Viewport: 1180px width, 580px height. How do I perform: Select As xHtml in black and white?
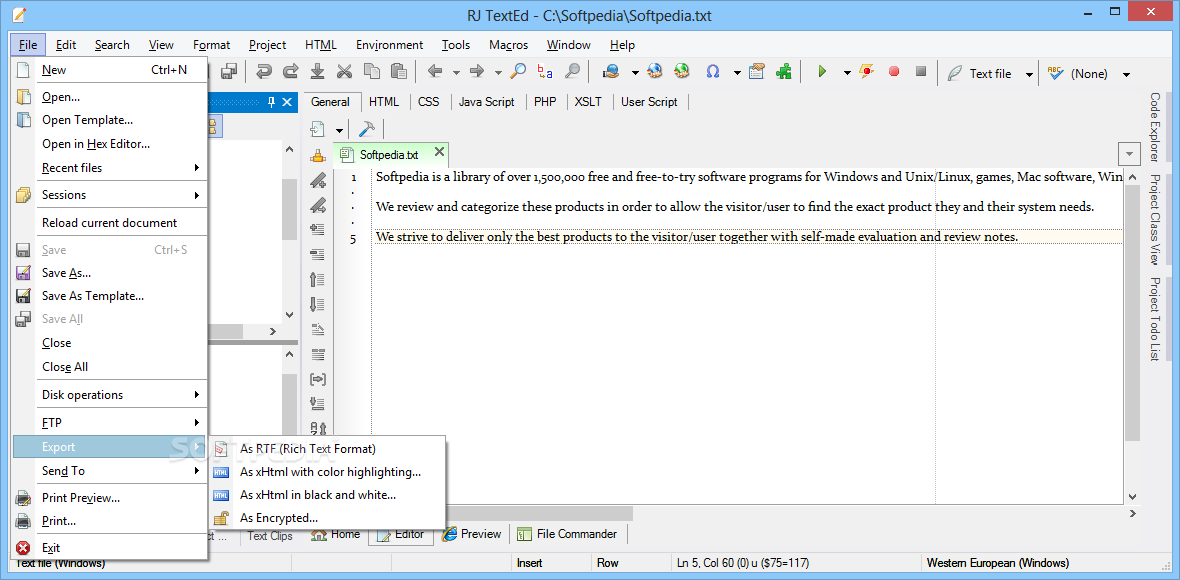tap(327, 495)
